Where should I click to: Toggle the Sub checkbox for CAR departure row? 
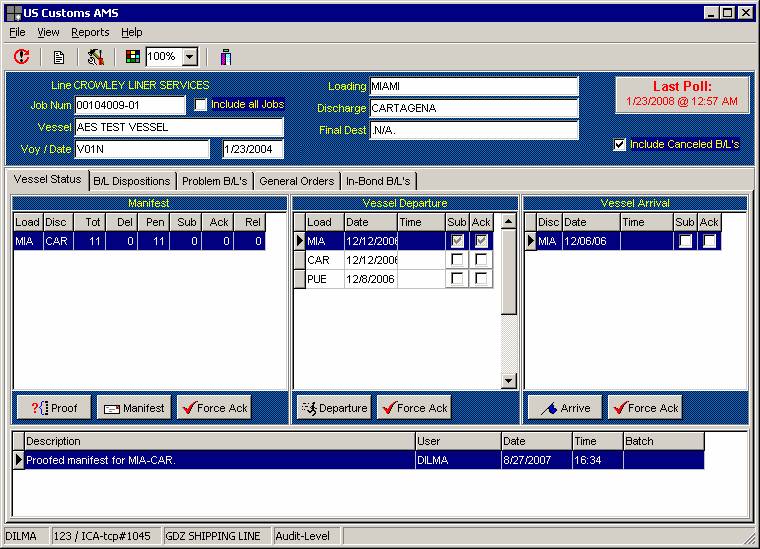click(457, 260)
